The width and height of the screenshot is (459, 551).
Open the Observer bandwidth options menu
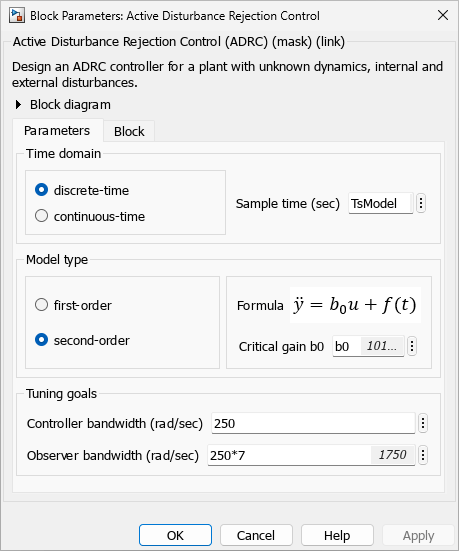tap(423, 455)
